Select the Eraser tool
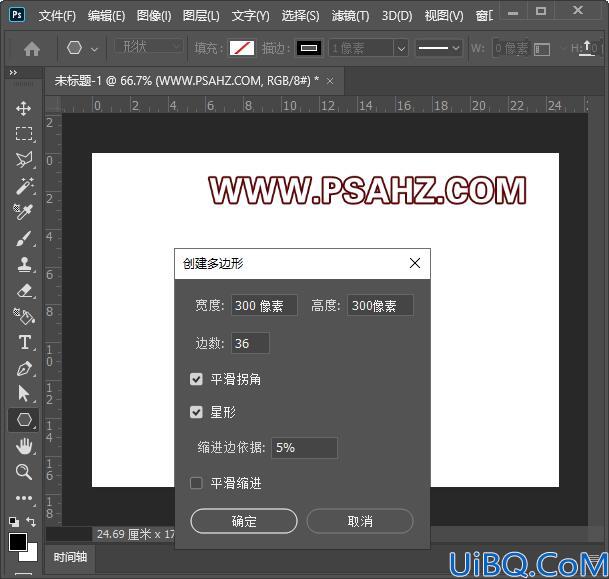 click(x=24, y=290)
